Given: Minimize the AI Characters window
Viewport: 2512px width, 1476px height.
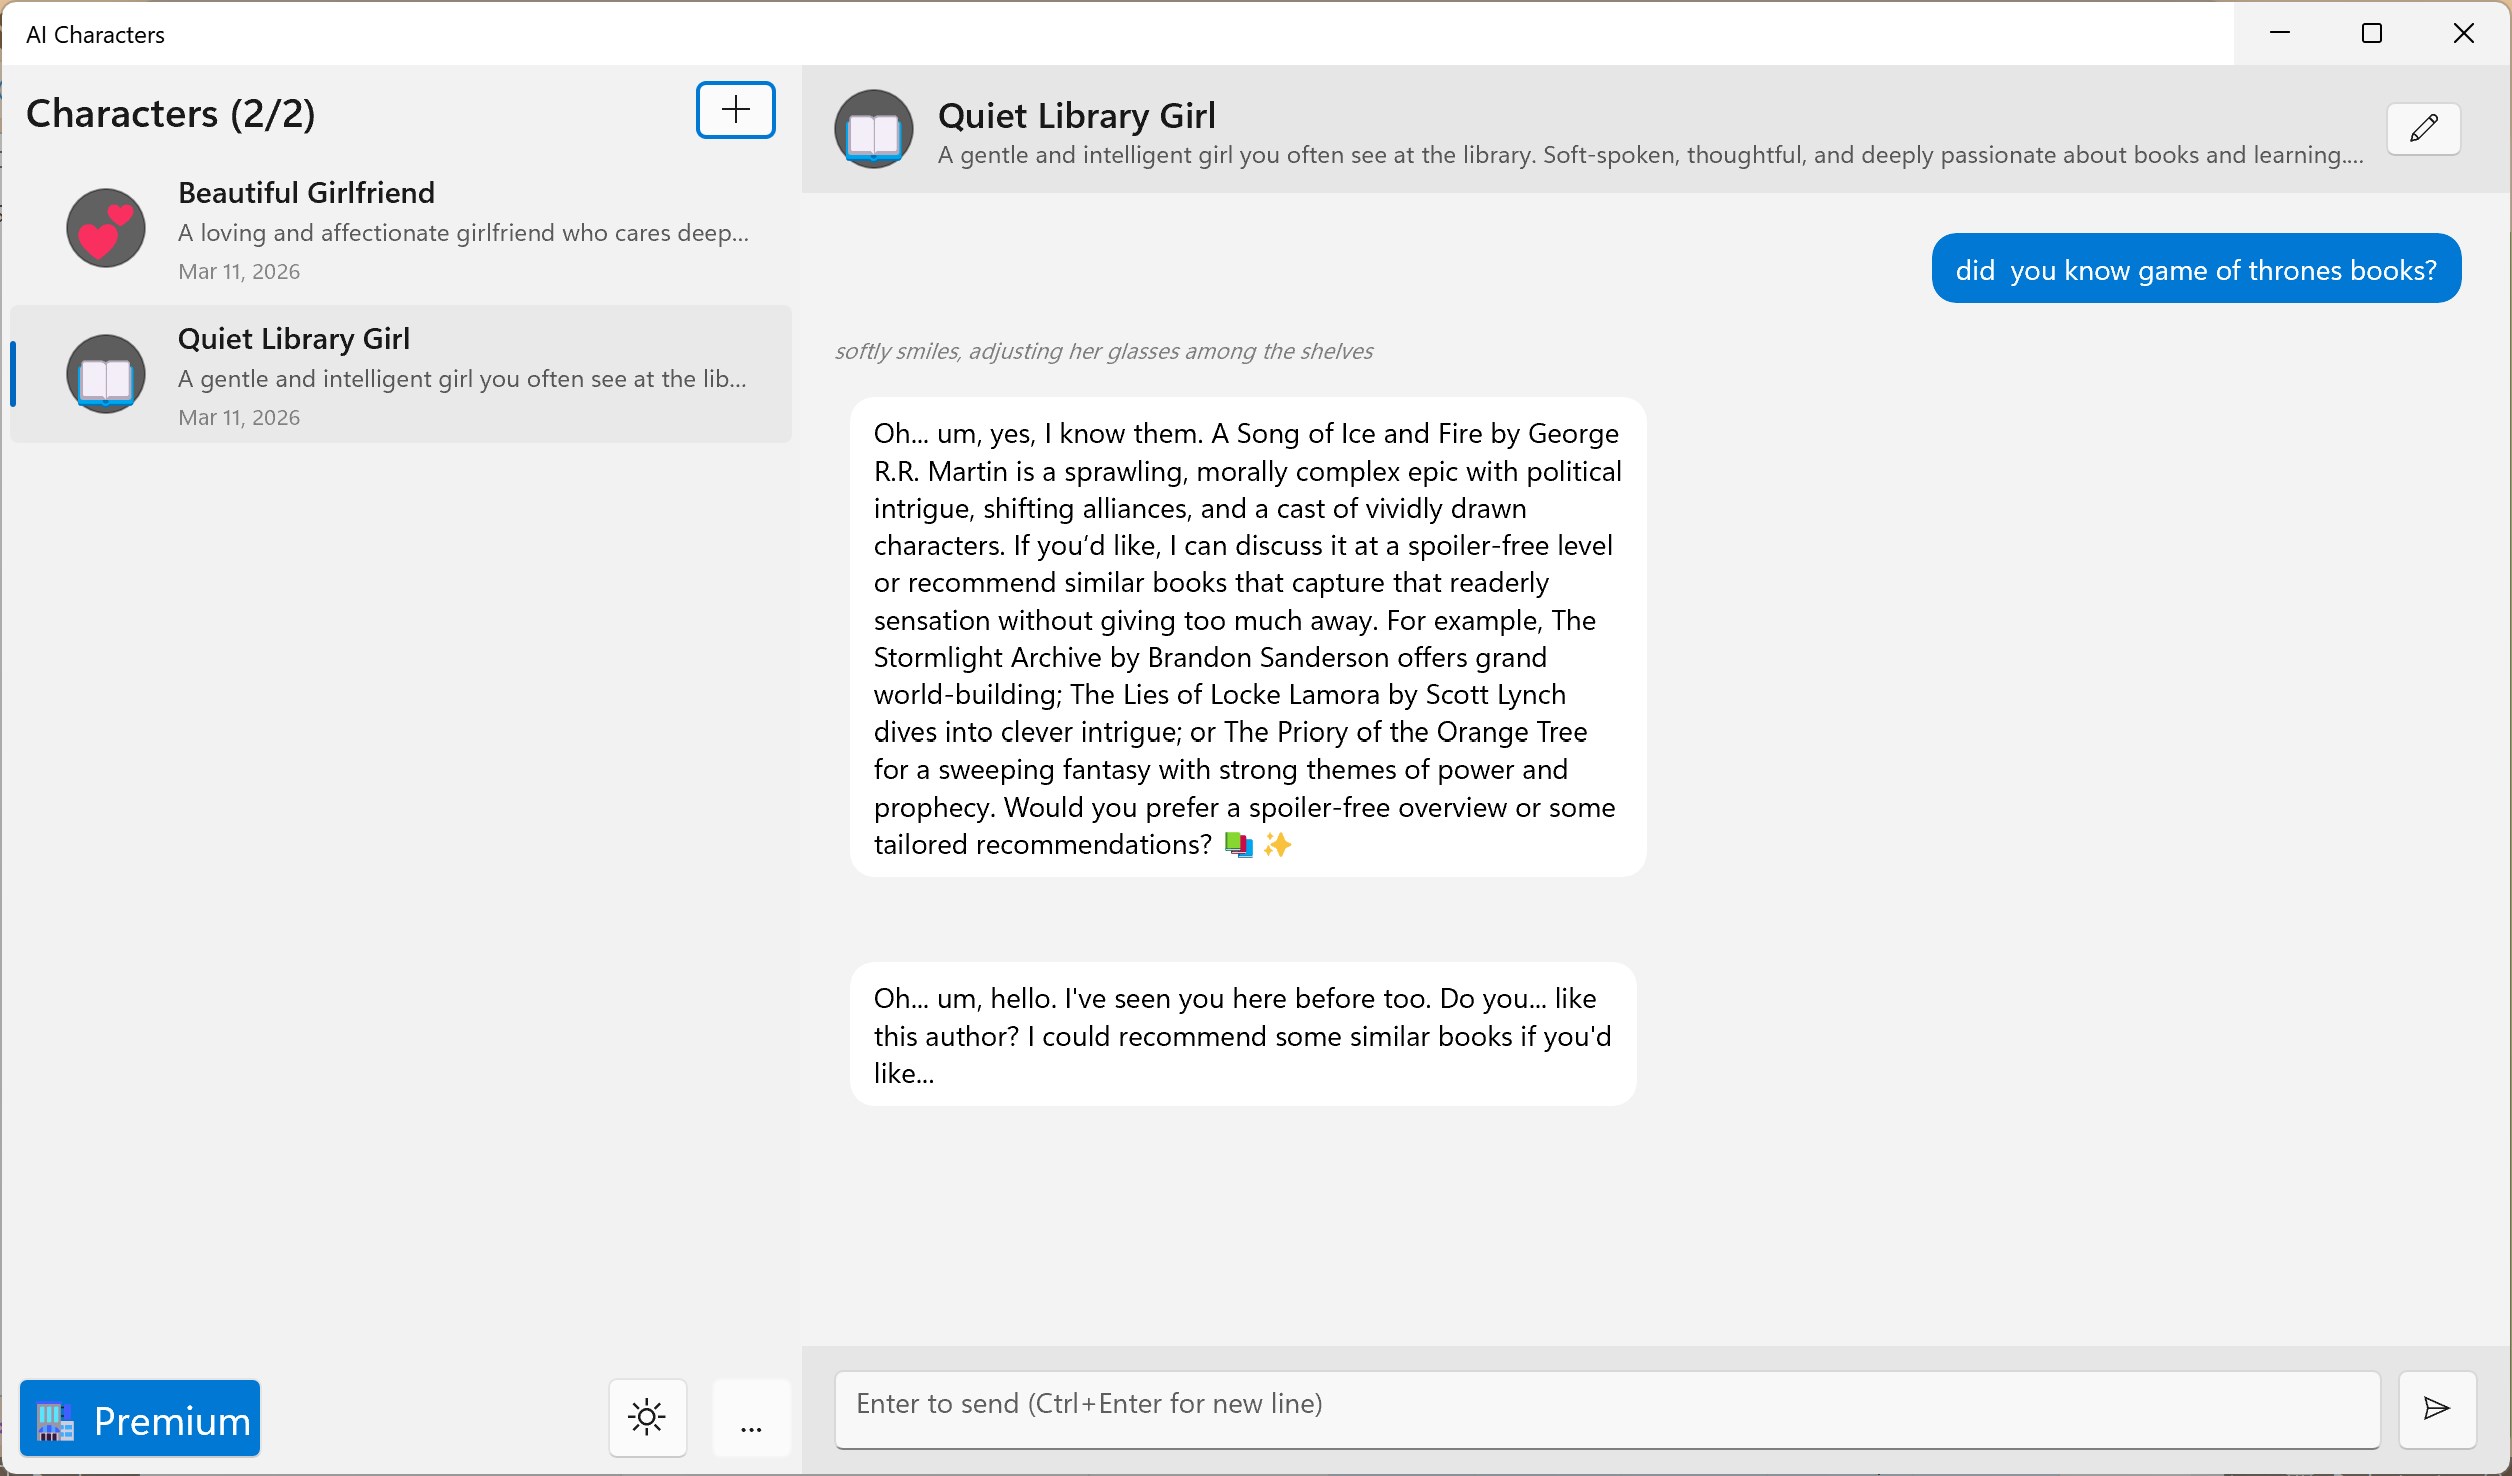Looking at the screenshot, I should pyautogui.click(x=2279, y=33).
